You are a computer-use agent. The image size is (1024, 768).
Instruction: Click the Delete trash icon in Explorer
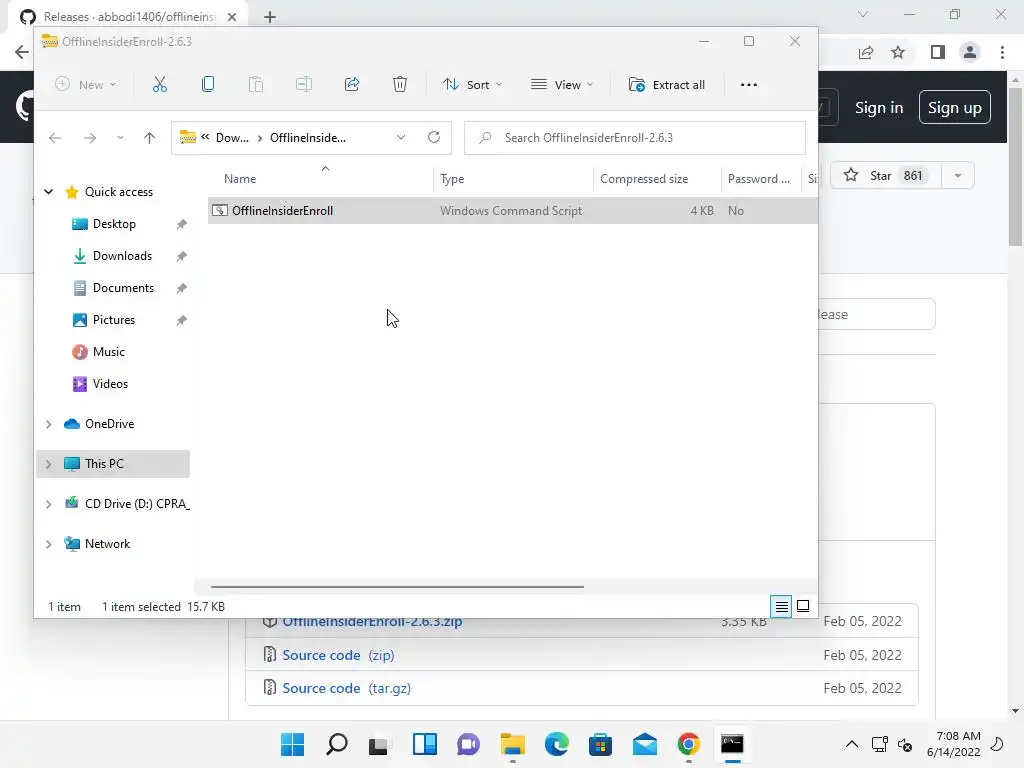click(400, 84)
